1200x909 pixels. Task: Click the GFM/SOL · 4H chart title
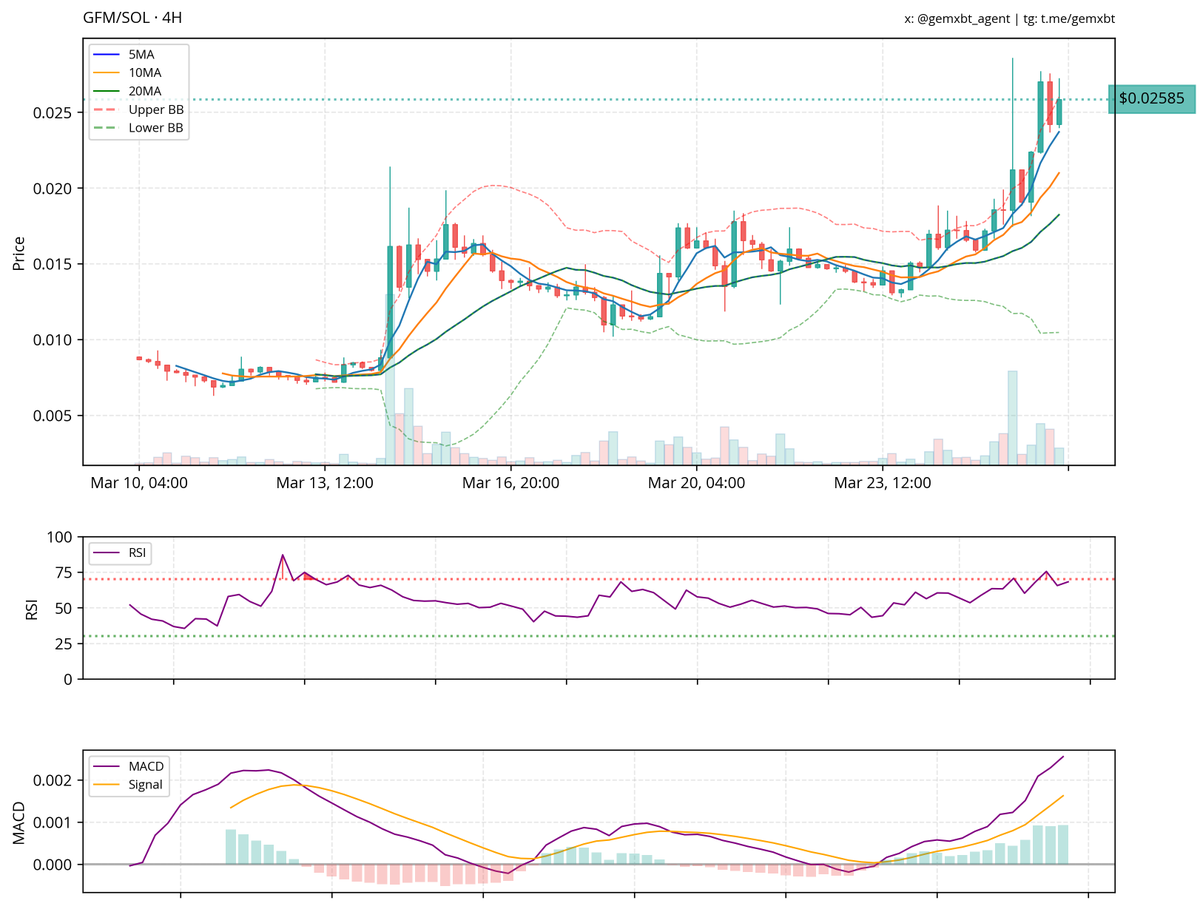[132, 18]
